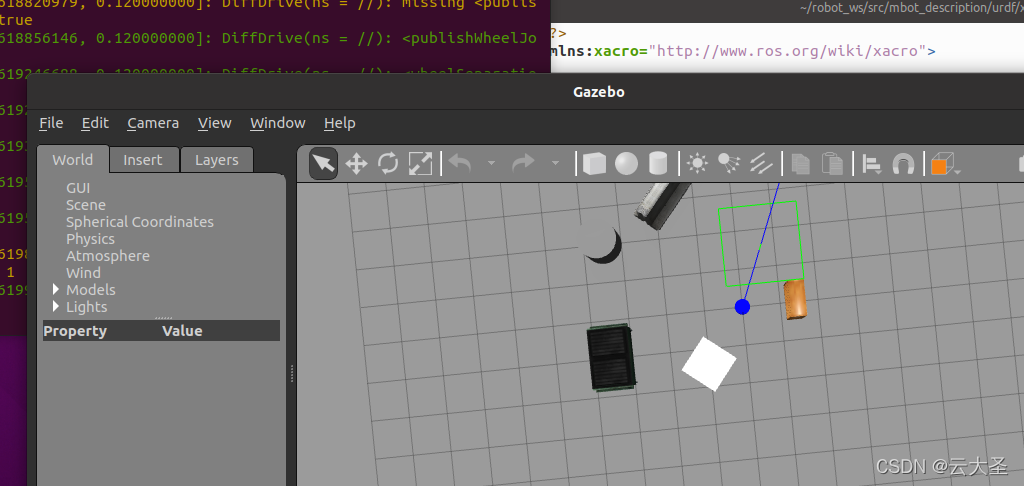The height and width of the screenshot is (486, 1024).
Task: Insert a cylinder shape
Action: click(658, 163)
